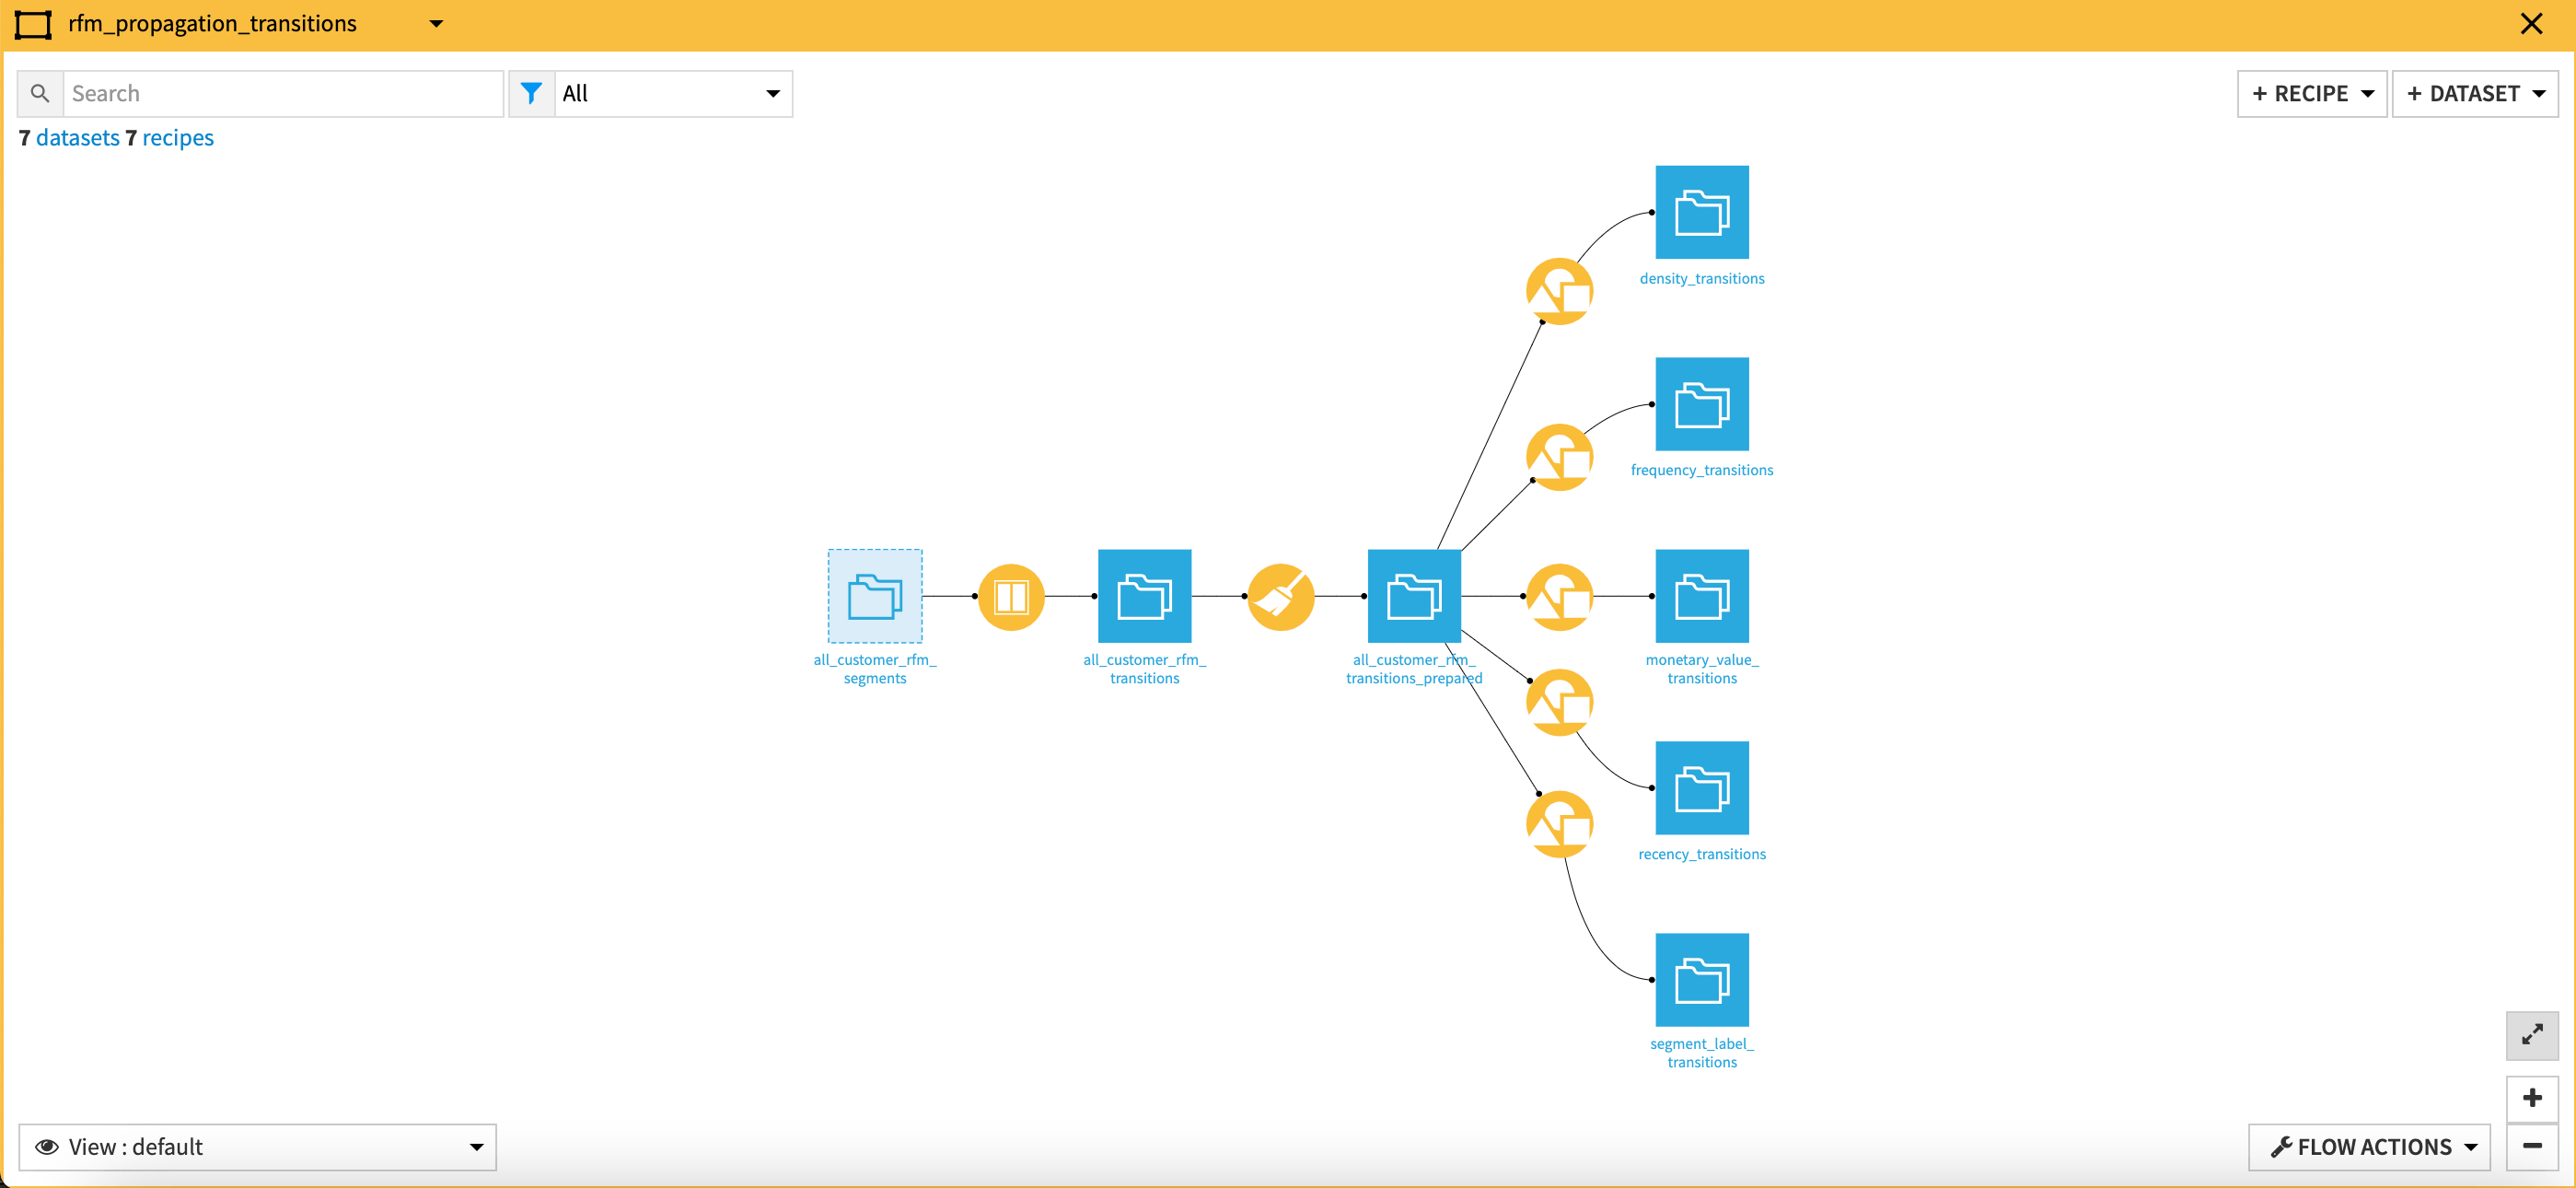The width and height of the screenshot is (2576, 1188).
Task: Open the RECIPE creation menu
Action: point(2311,93)
